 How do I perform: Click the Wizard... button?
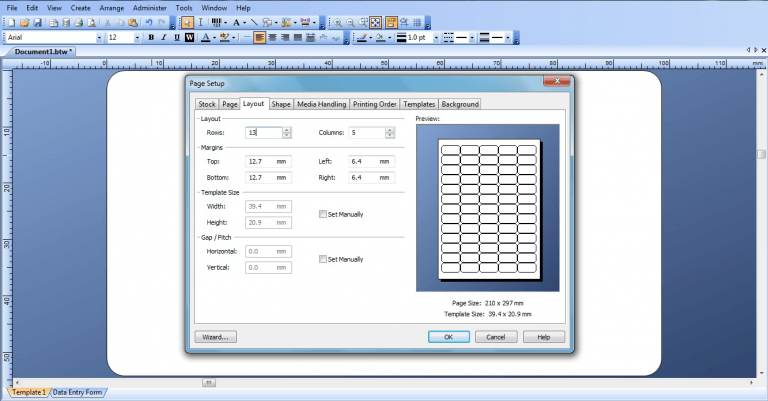point(216,337)
